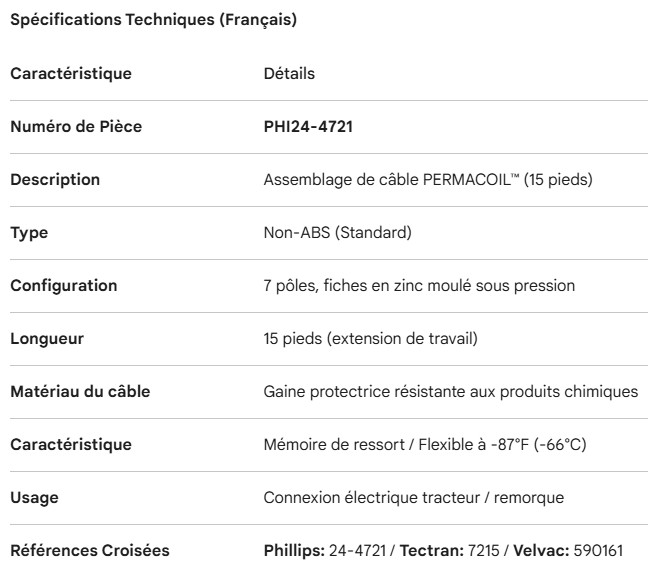
Task: Click the 7 pôles zinc moulé value
Action: click(418, 286)
